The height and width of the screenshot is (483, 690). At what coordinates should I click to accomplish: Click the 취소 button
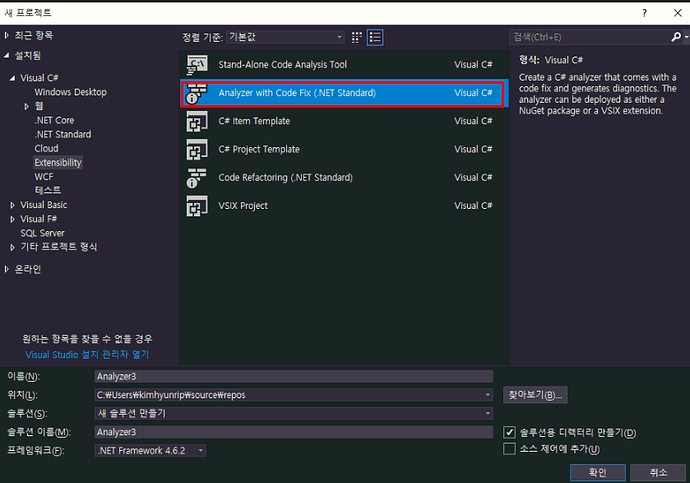click(658, 472)
